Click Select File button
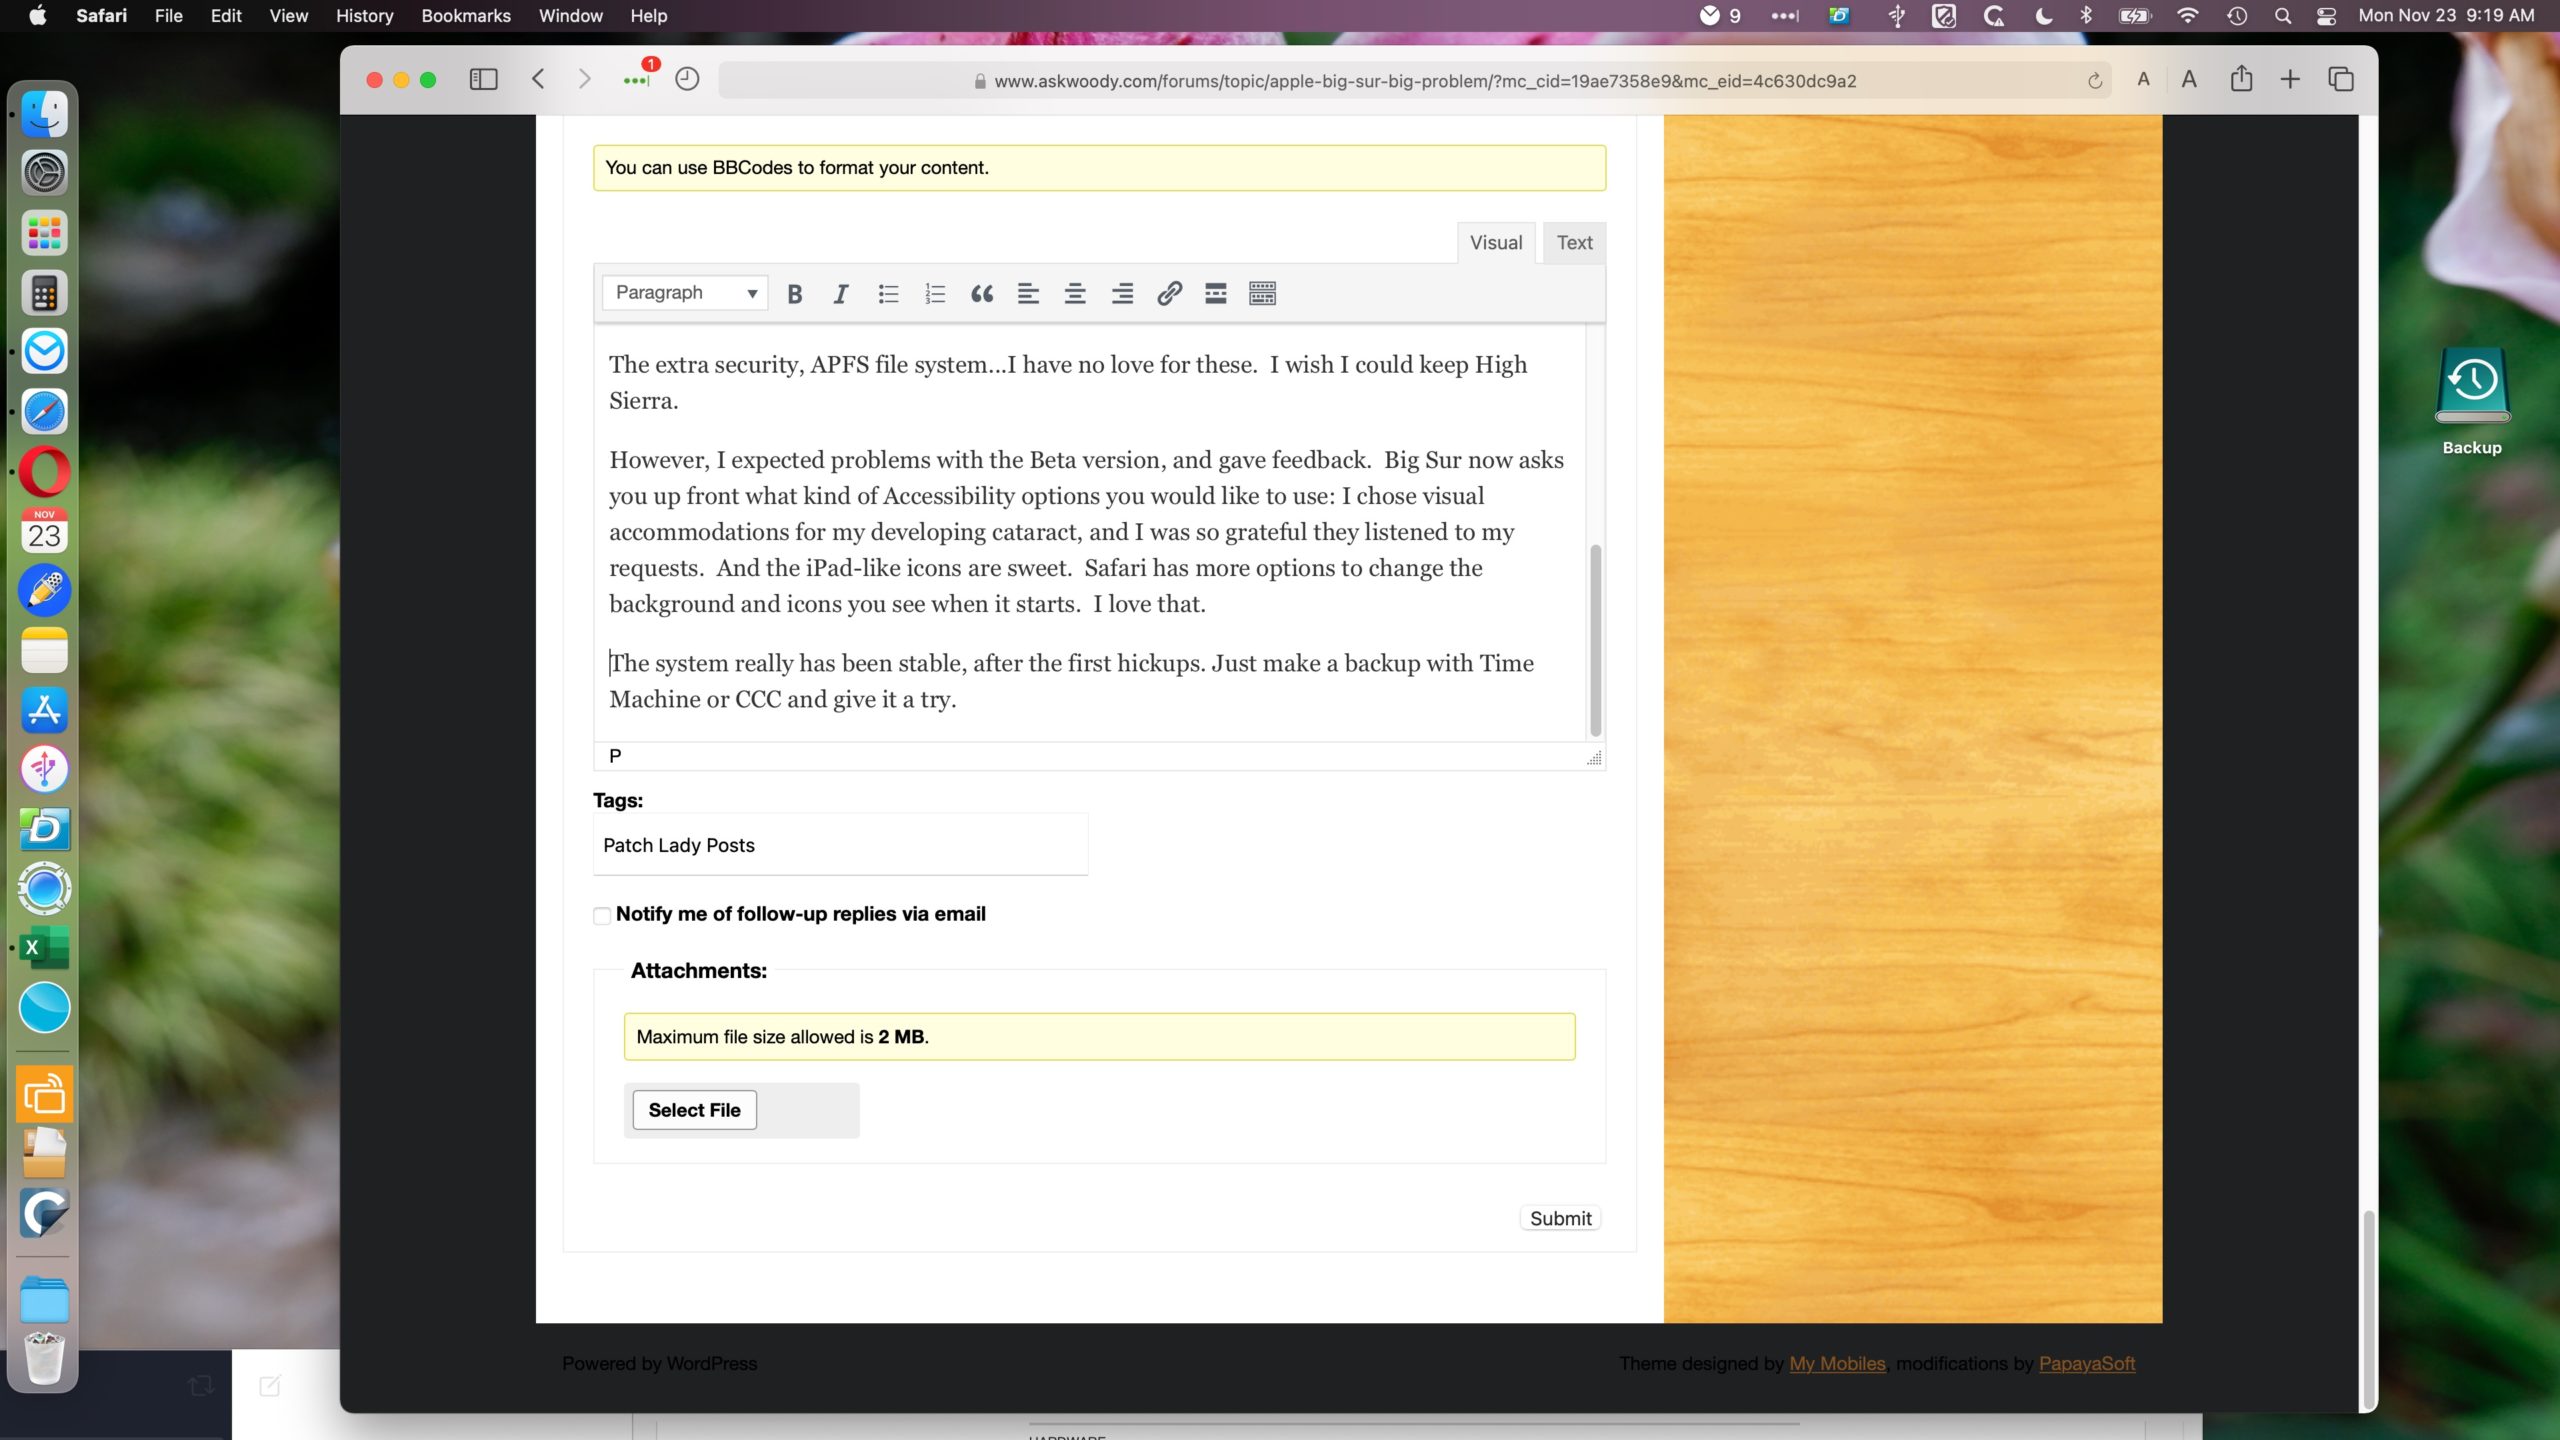This screenshot has width=2560, height=1440. [x=694, y=1110]
